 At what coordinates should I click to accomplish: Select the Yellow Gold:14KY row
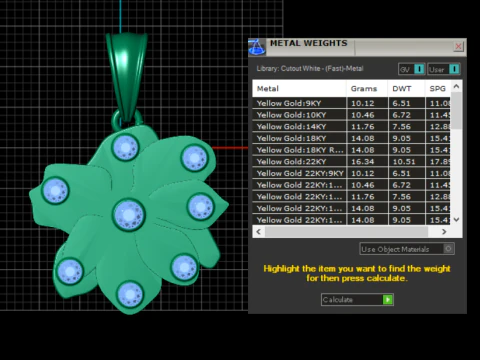(x=351, y=127)
